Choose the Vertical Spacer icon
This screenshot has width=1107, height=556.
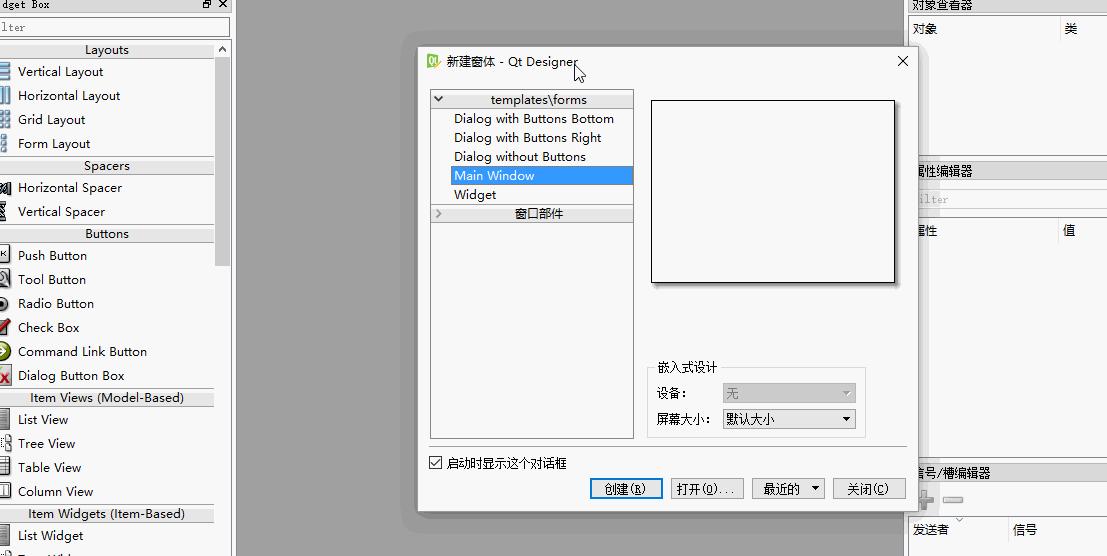(x=4, y=212)
